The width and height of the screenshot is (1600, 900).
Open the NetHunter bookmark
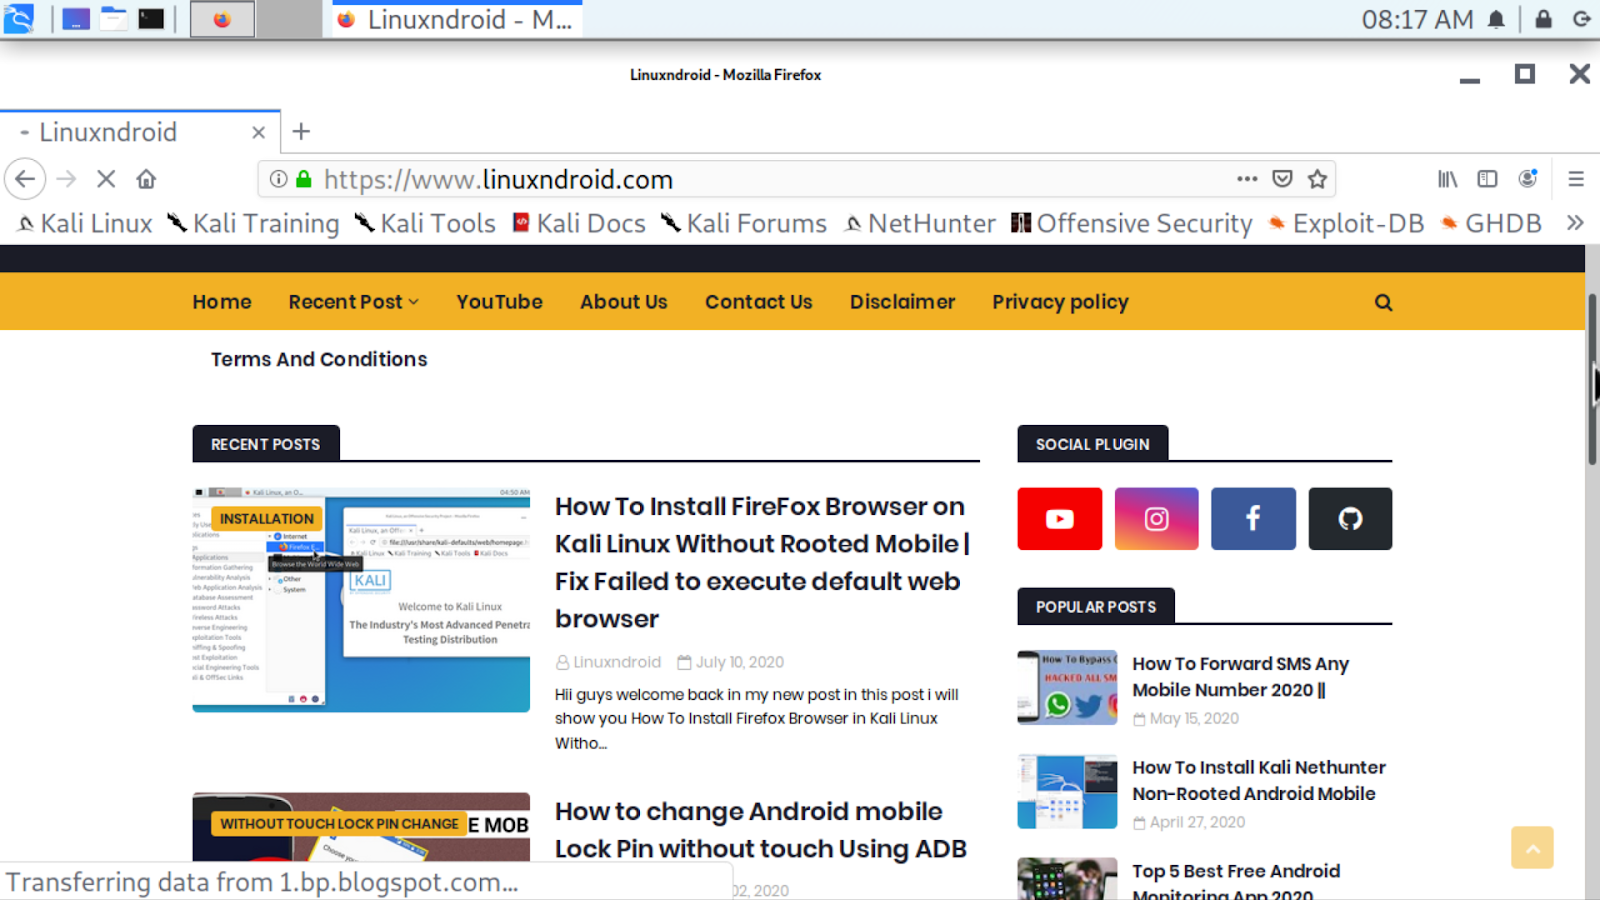920,223
